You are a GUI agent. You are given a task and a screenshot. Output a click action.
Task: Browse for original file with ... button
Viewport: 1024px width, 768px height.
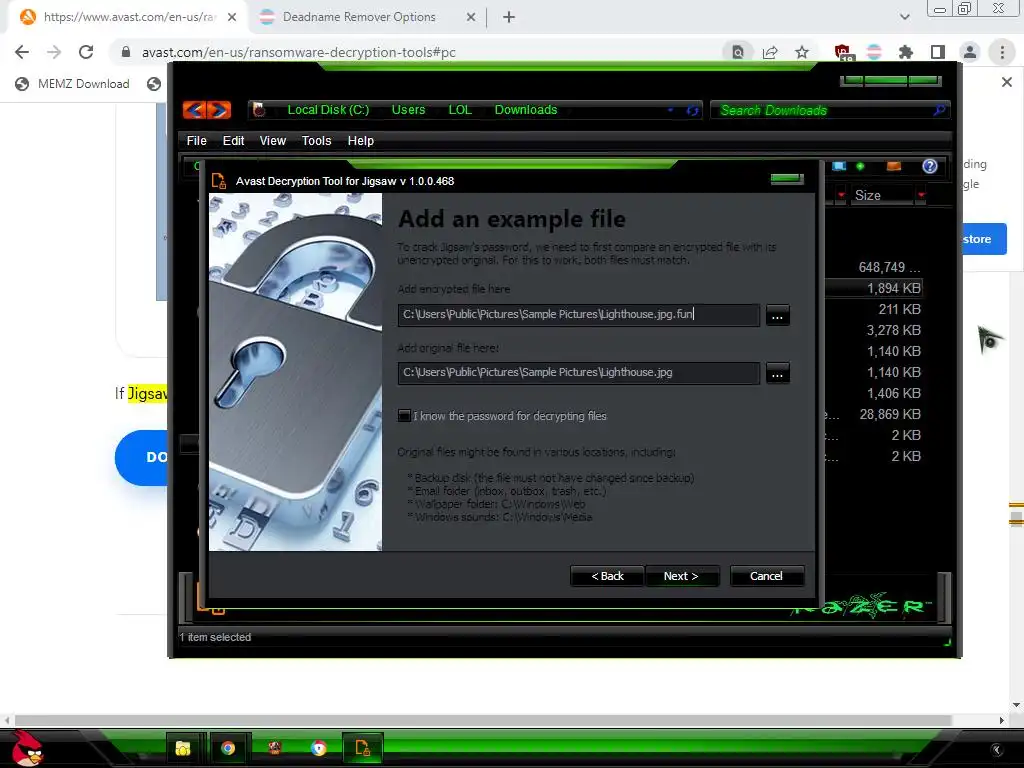pyautogui.click(x=777, y=373)
